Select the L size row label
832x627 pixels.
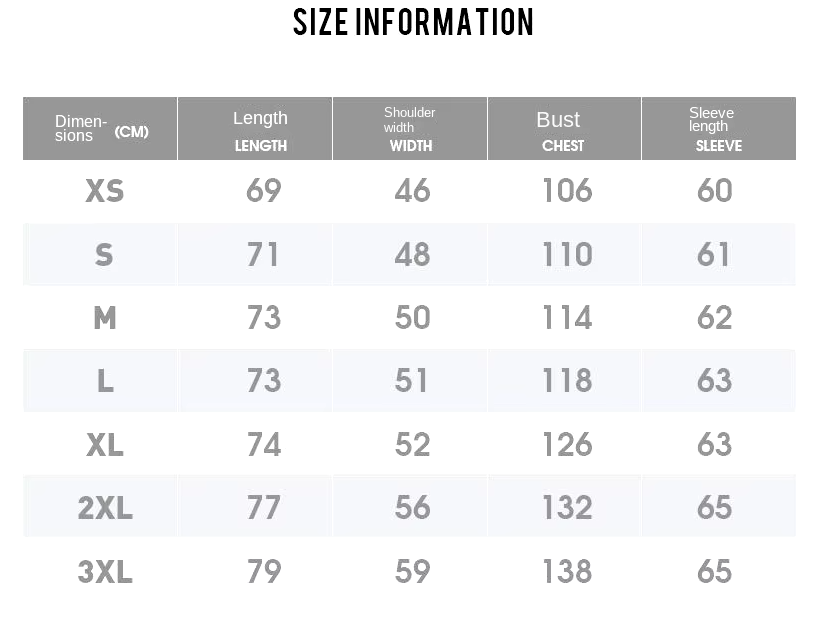point(105,381)
